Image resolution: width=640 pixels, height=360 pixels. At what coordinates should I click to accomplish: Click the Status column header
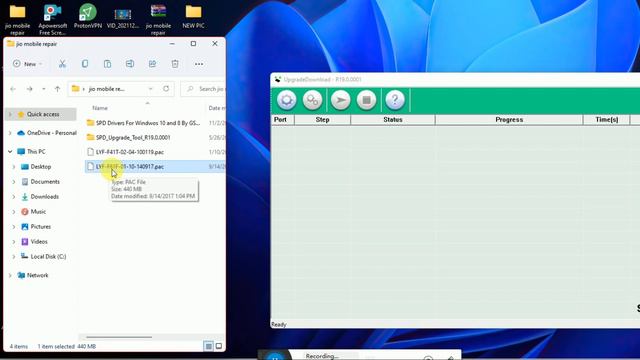pos(393,120)
